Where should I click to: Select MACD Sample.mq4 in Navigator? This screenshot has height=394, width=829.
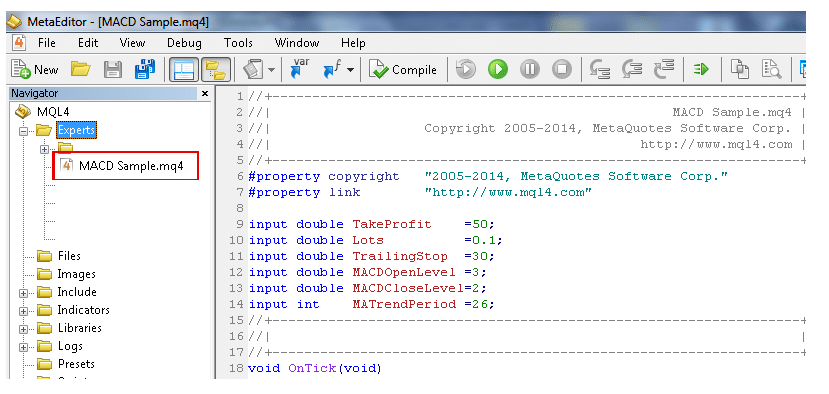(131, 166)
